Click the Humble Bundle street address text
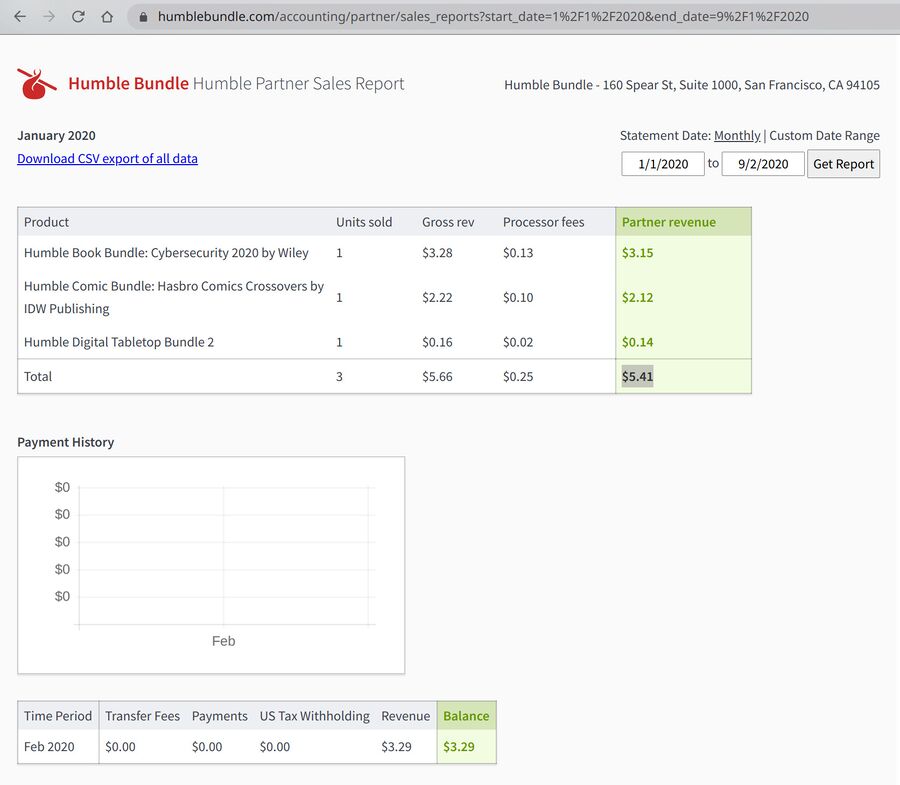The width and height of the screenshot is (900, 785). tap(692, 85)
